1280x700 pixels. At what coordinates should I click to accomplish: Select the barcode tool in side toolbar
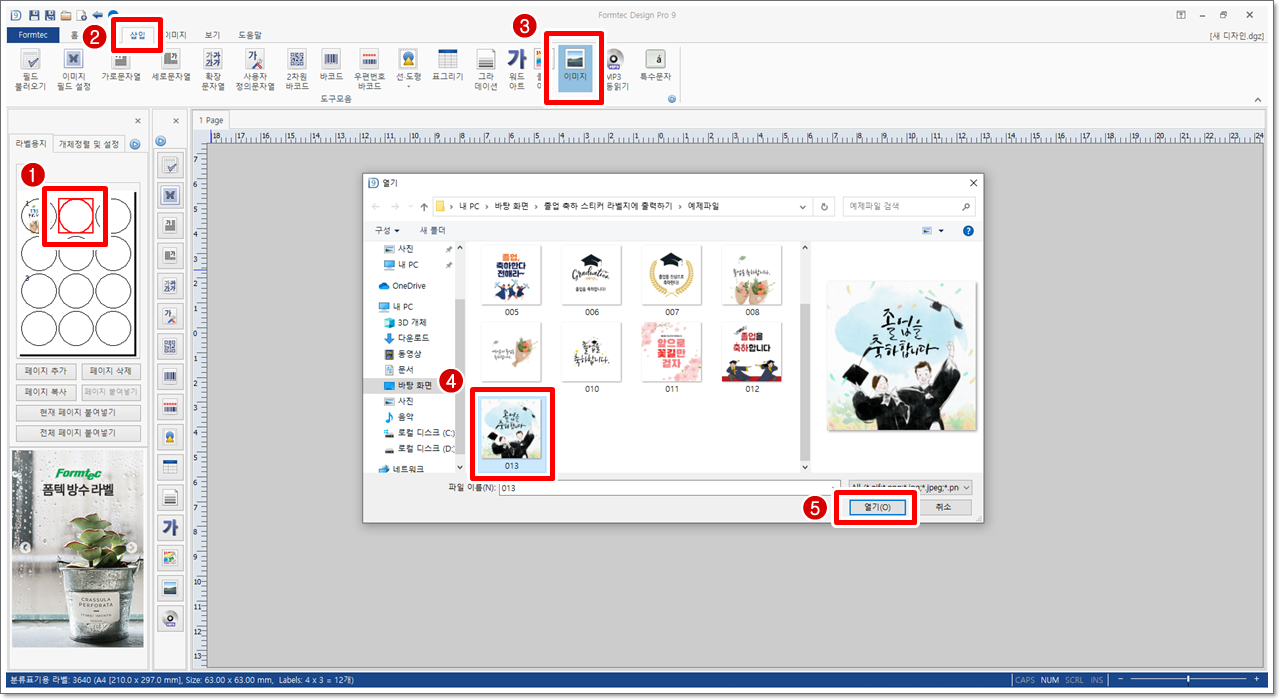pos(170,377)
